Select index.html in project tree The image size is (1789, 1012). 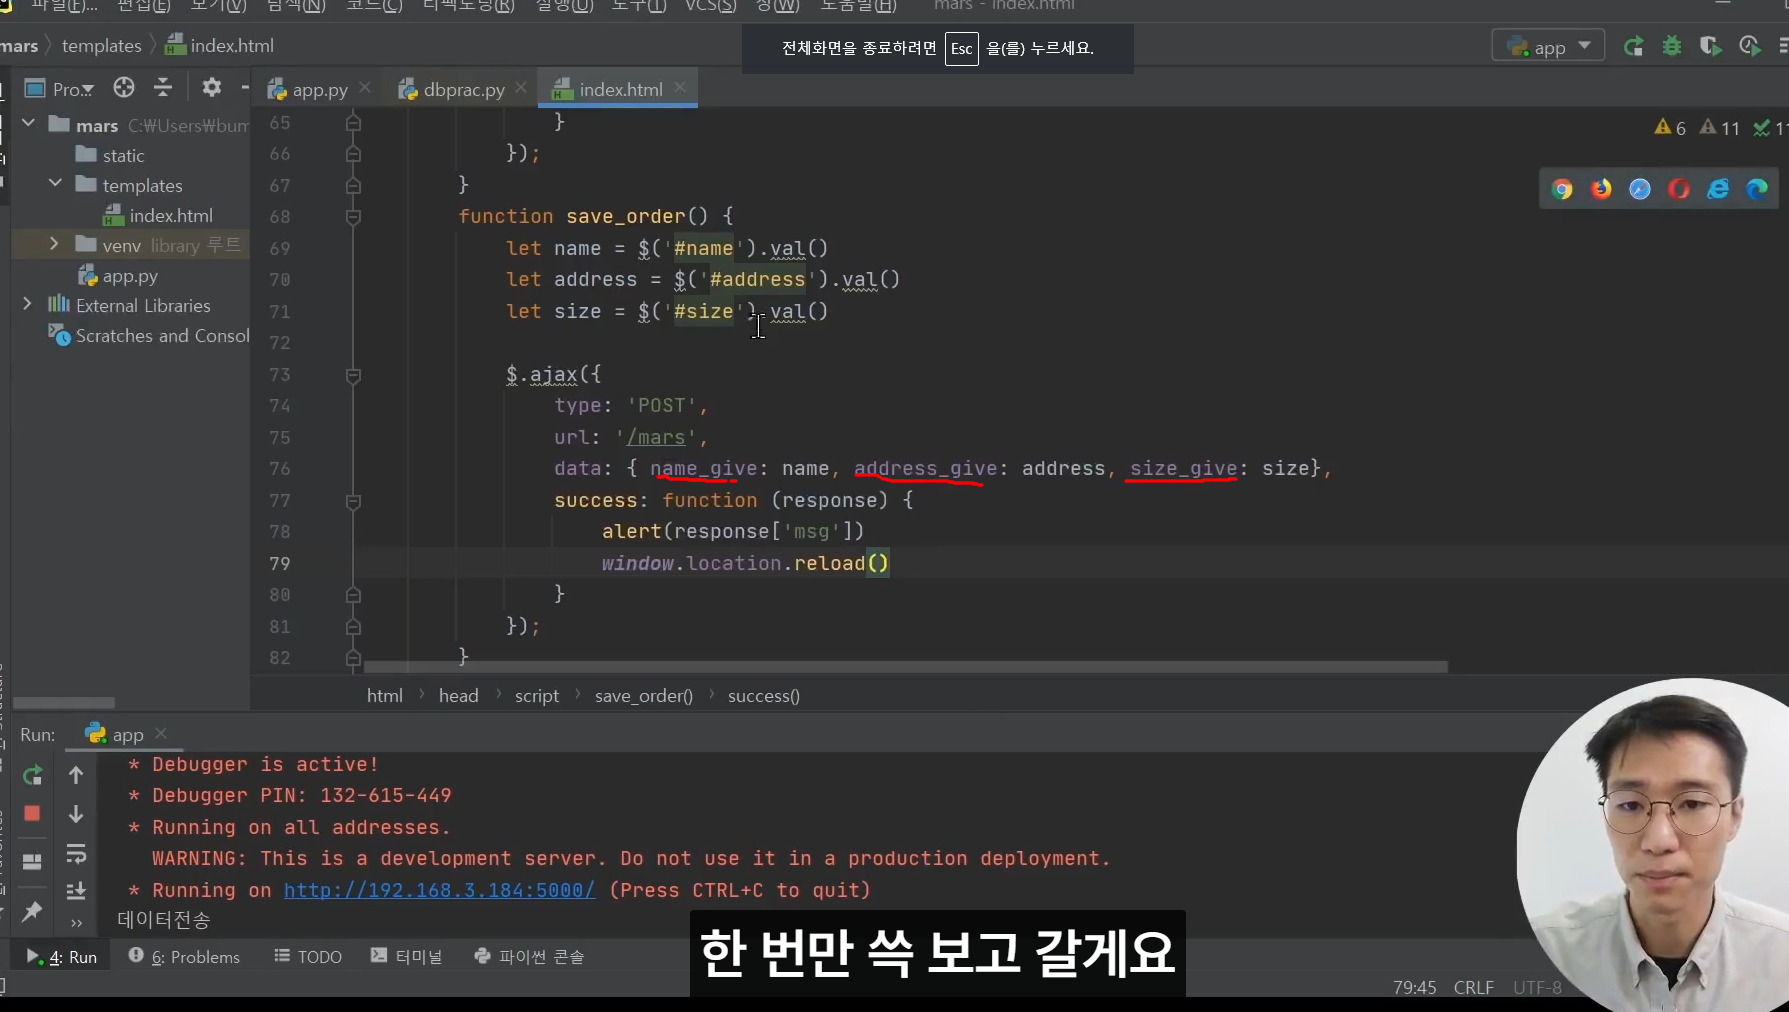(158, 215)
